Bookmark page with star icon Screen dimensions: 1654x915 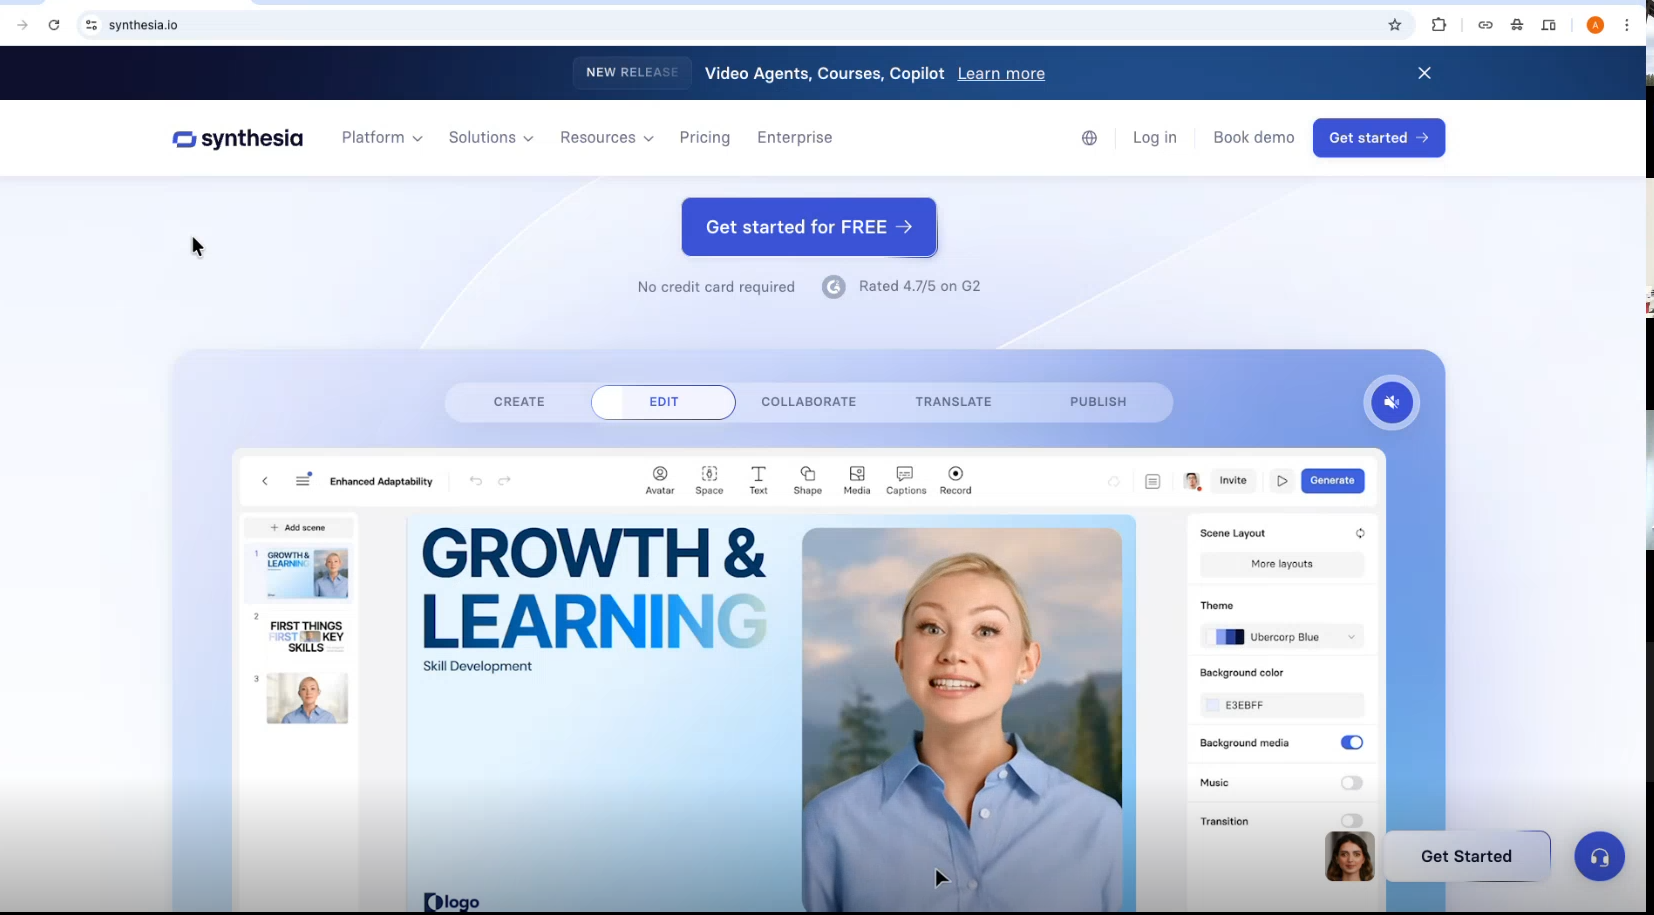(x=1395, y=25)
